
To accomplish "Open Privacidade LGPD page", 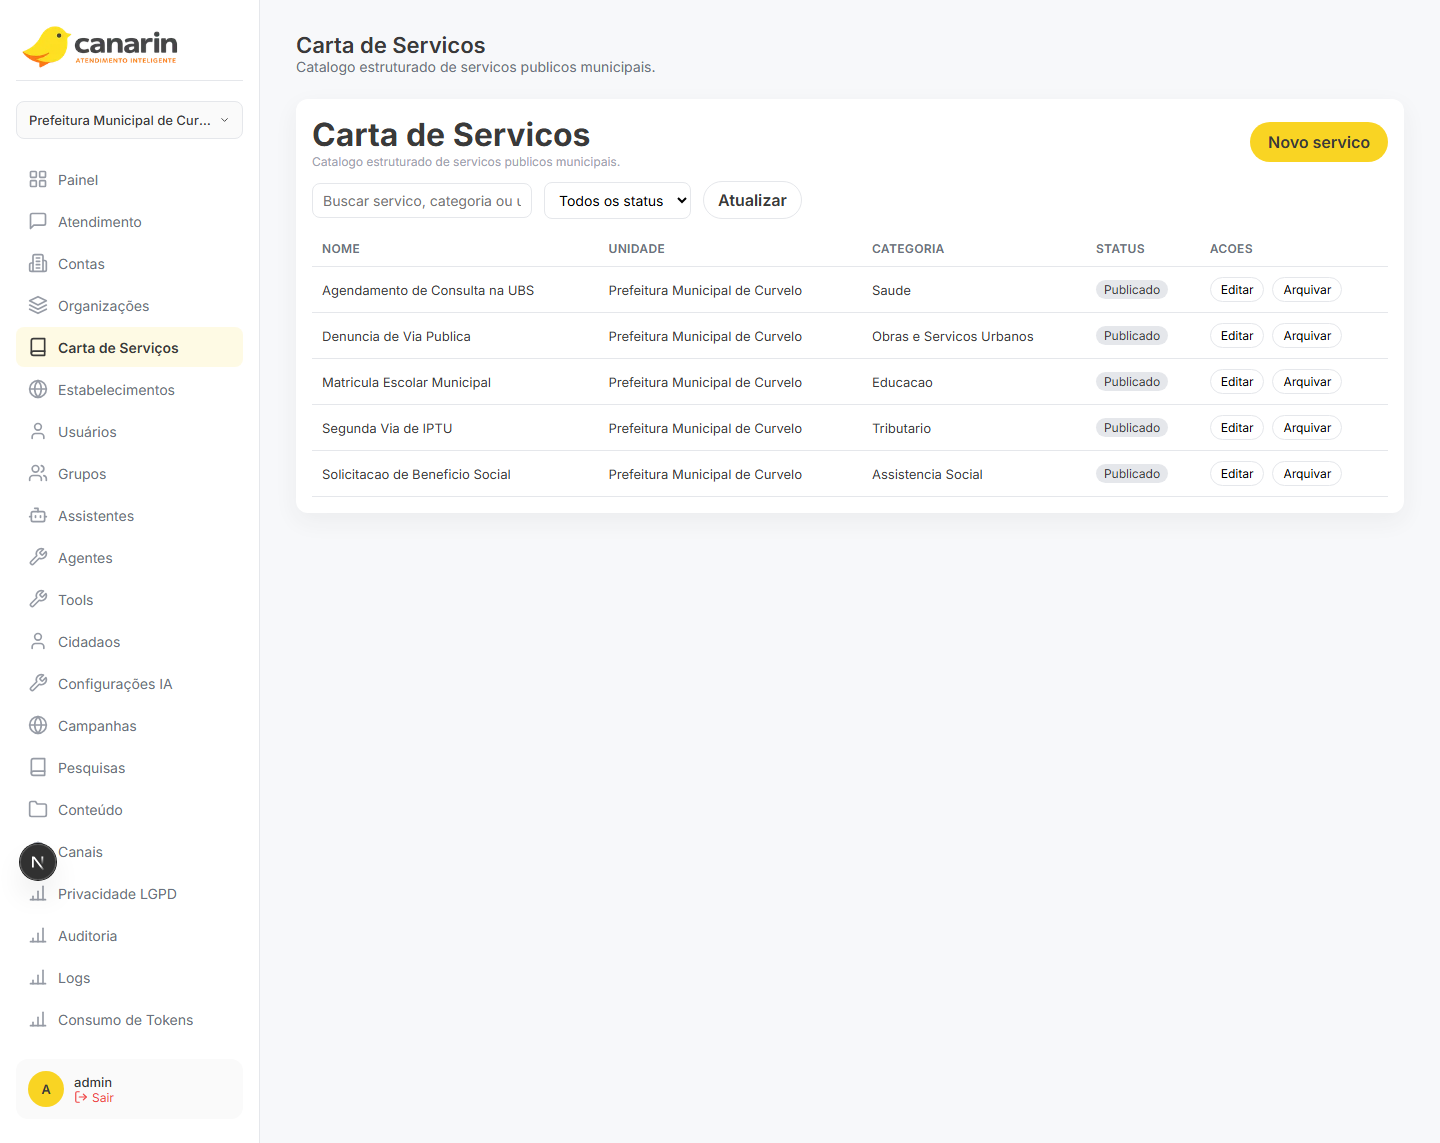I will tap(129, 894).
